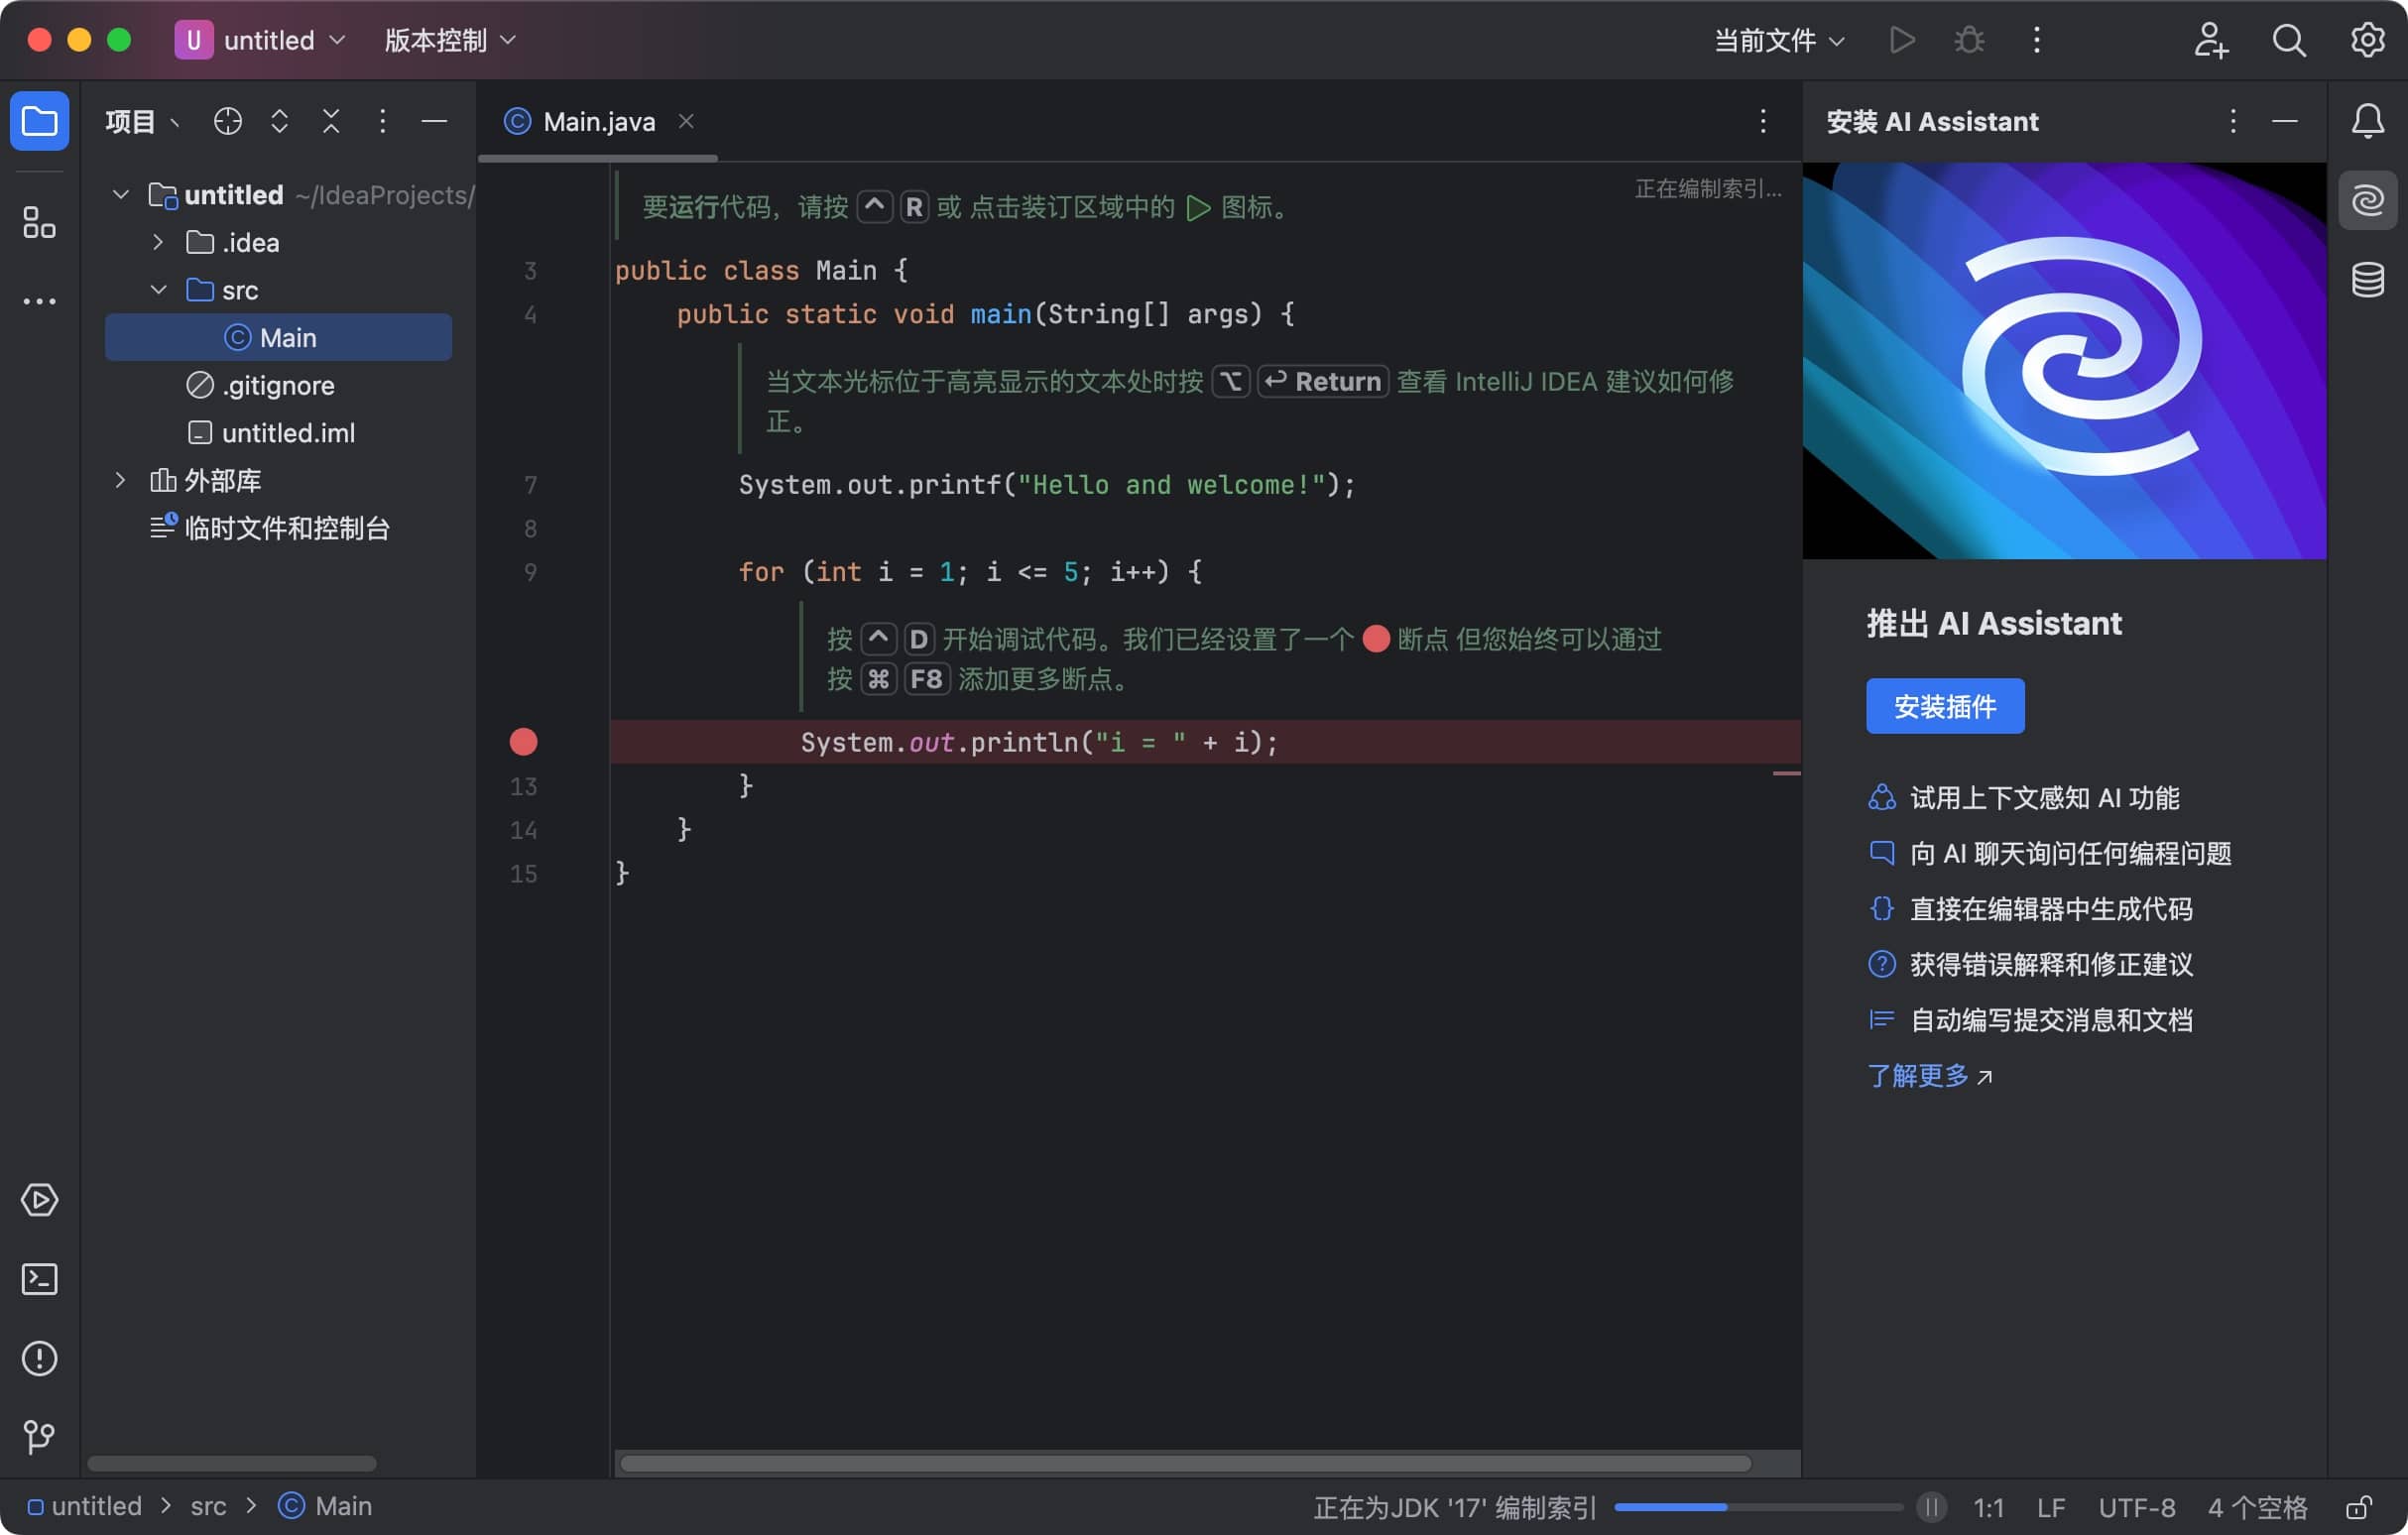Open the Database tool window icon
The image size is (2408, 1535).
point(2367,280)
